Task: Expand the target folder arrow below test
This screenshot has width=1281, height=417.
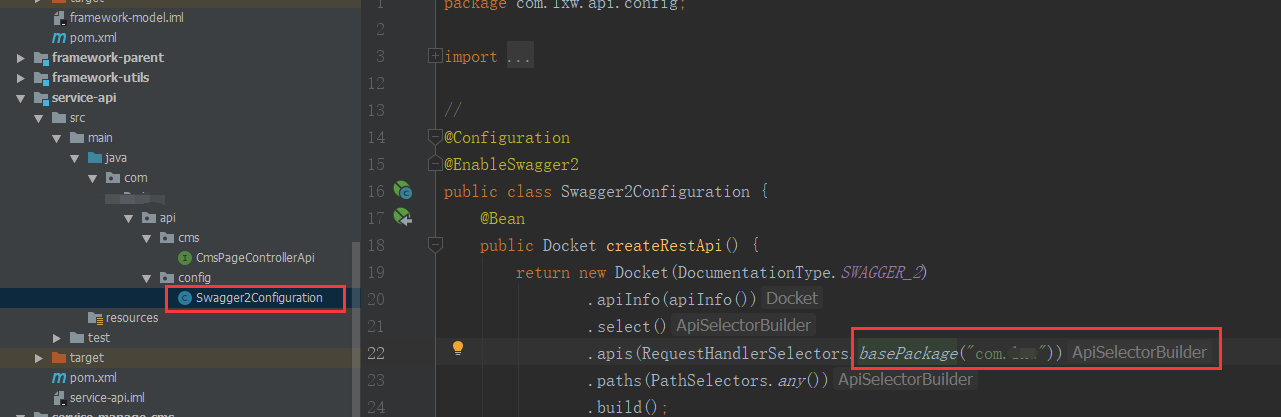Action: click(39, 357)
